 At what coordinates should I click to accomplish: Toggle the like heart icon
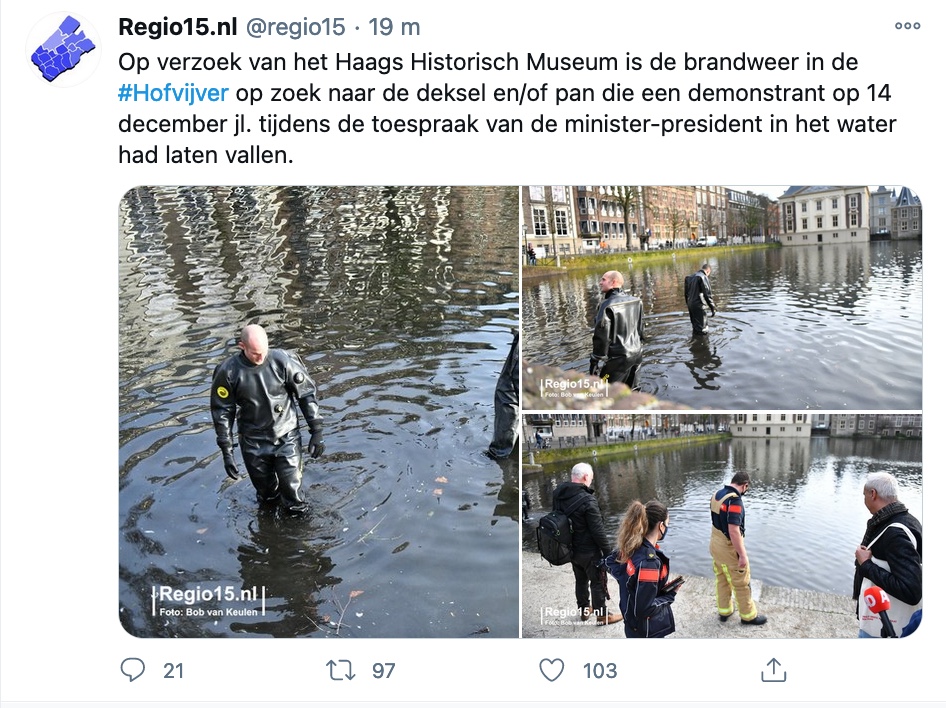(552, 670)
